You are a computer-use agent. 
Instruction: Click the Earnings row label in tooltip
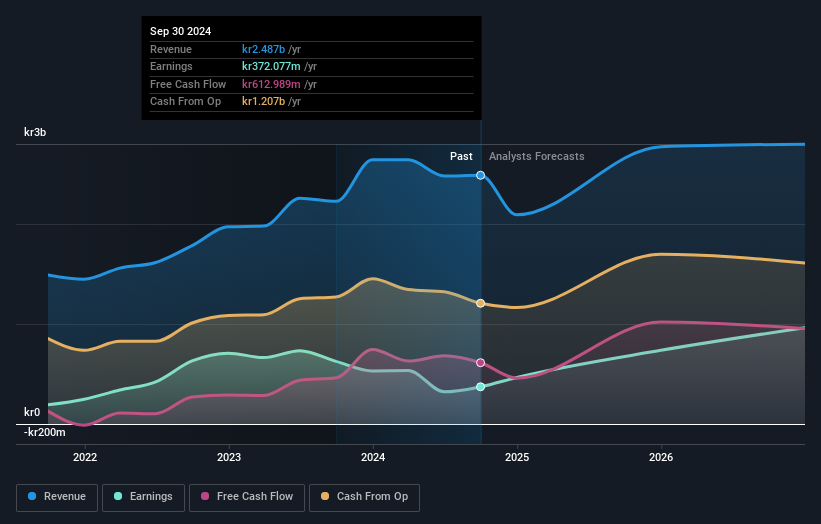[x=171, y=66]
